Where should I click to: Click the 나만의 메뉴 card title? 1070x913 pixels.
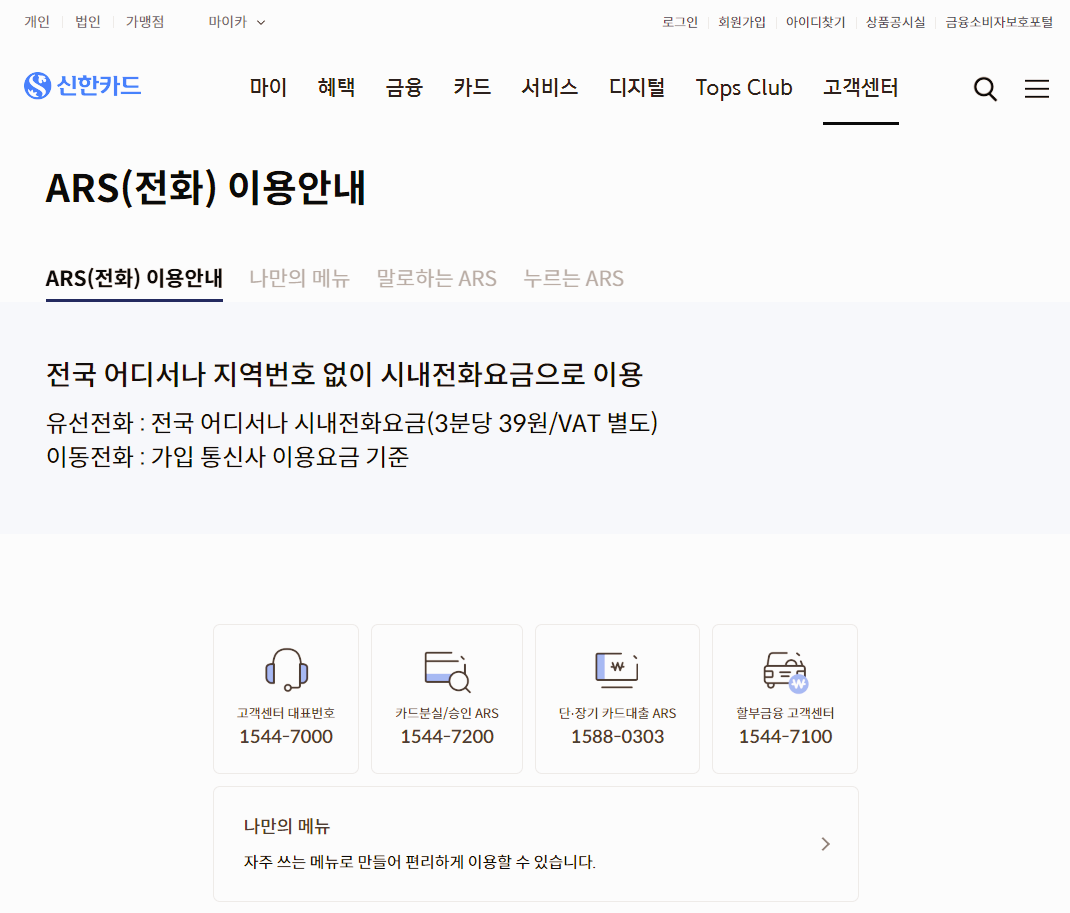[287, 826]
